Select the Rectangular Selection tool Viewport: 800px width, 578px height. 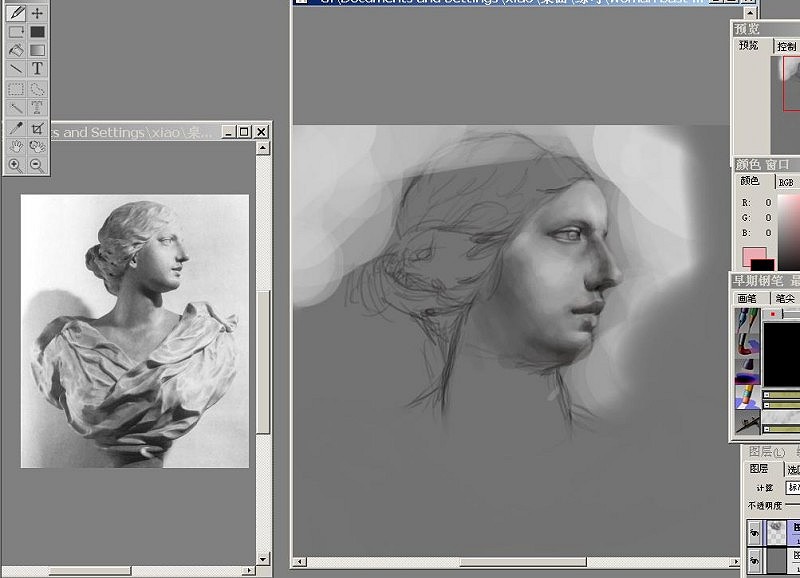16,89
